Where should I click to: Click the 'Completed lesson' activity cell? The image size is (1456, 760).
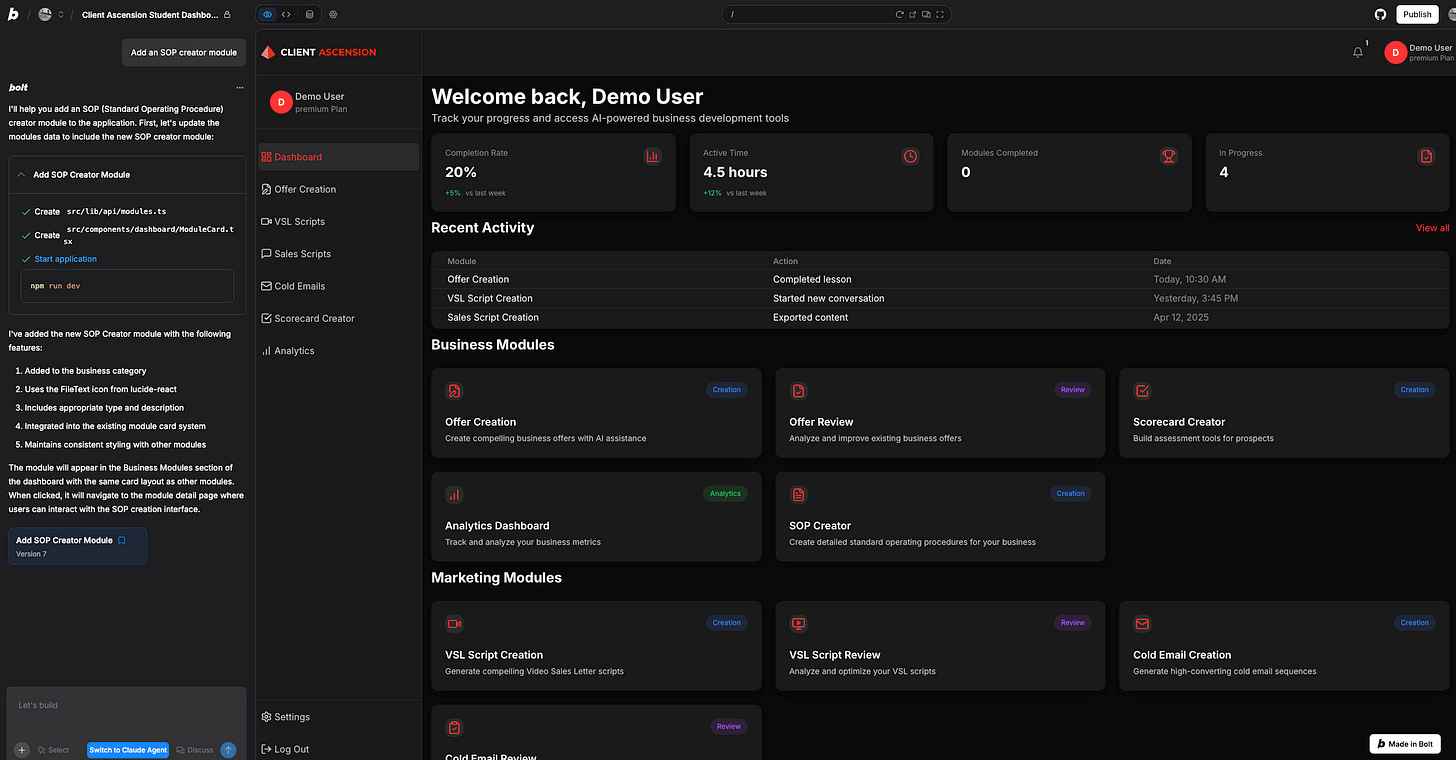tap(812, 279)
